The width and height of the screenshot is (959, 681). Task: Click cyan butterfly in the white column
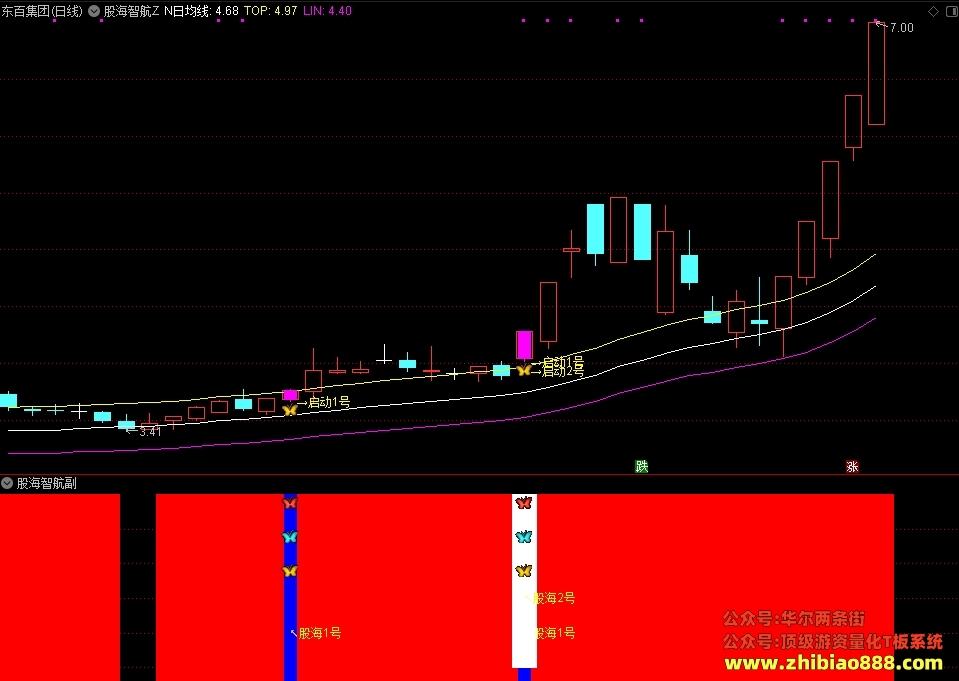(x=524, y=537)
